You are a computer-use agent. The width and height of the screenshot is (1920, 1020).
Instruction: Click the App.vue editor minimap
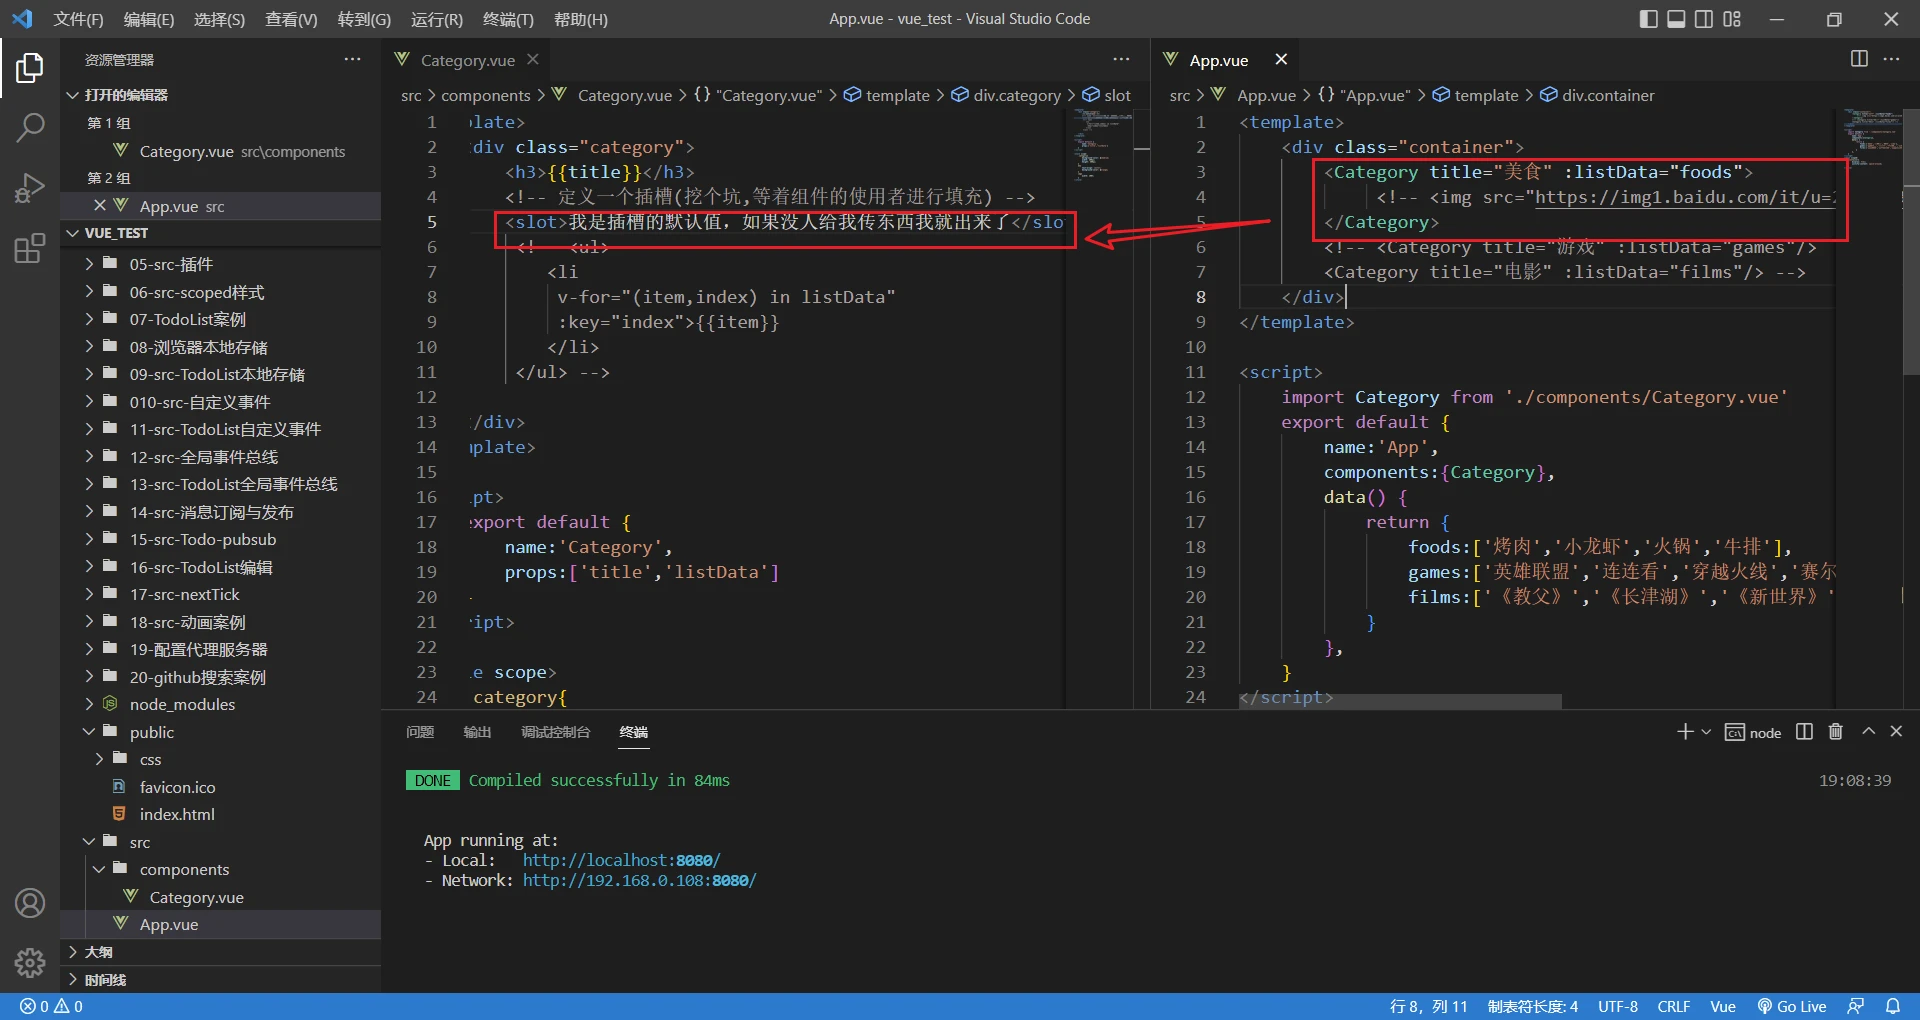(x=1868, y=140)
